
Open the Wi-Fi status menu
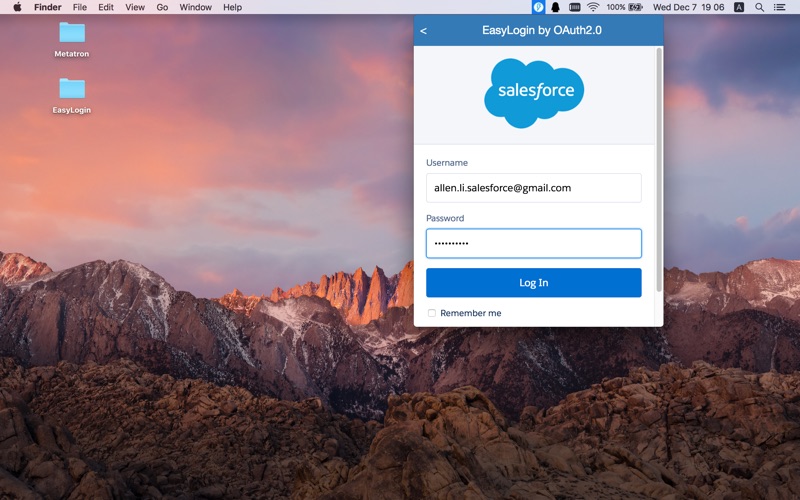click(593, 7)
